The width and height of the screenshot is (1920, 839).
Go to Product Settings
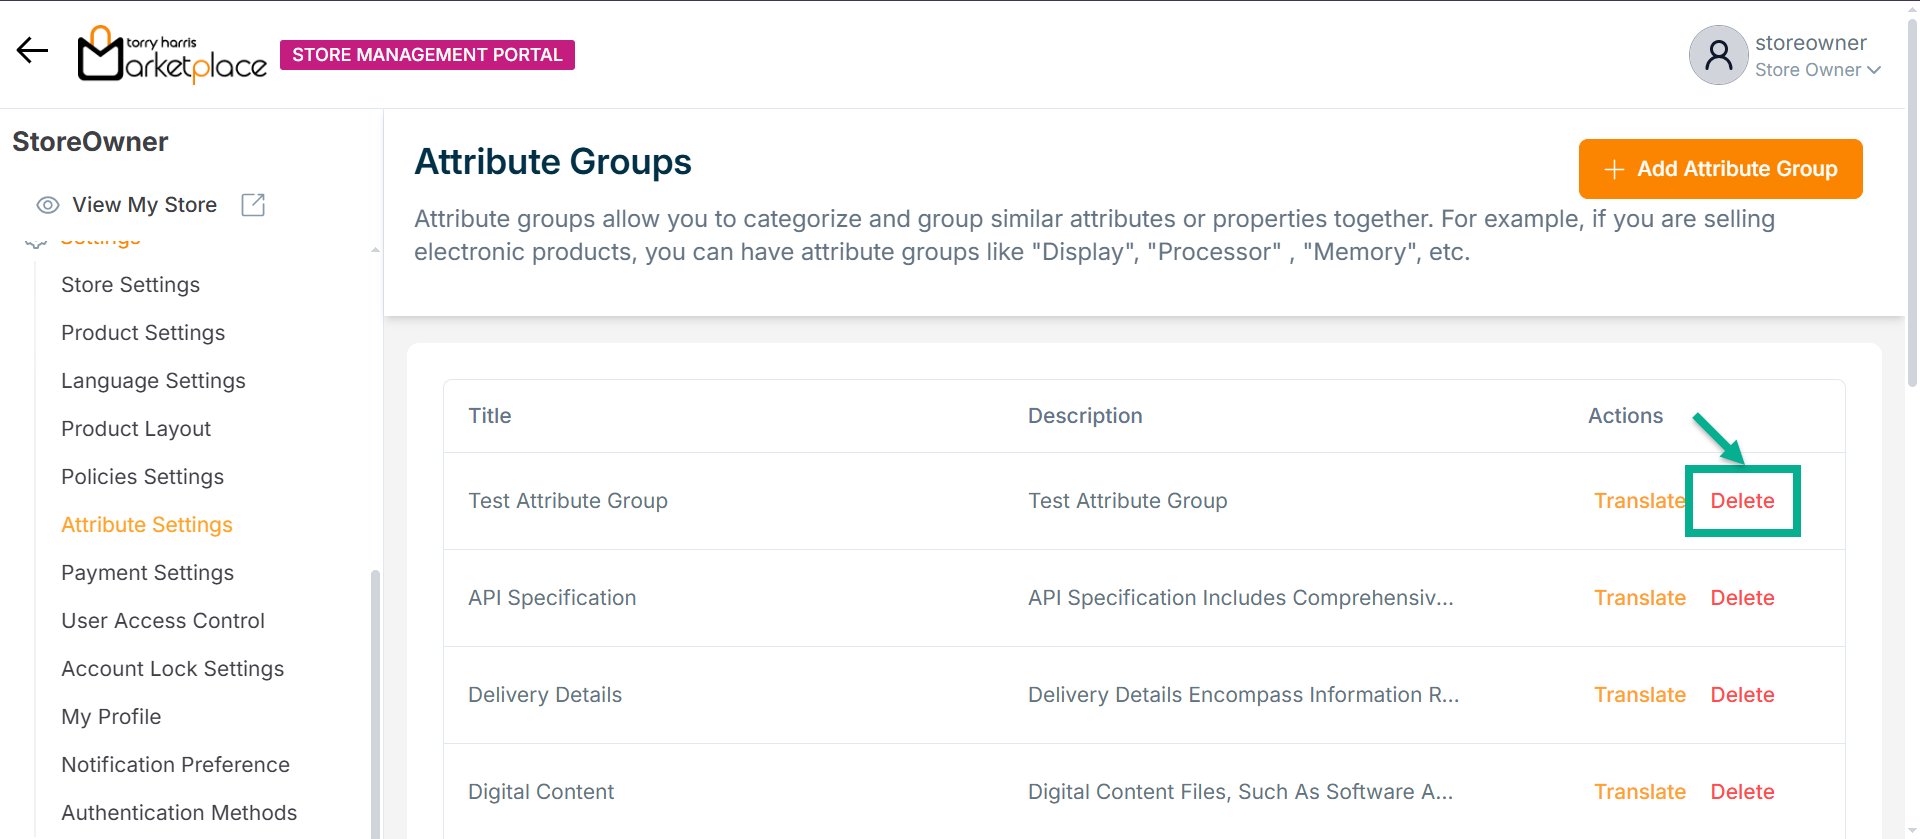pos(143,333)
